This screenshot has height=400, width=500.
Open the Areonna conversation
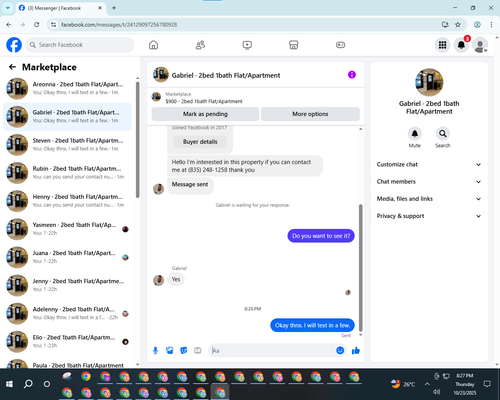(x=67, y=88)
